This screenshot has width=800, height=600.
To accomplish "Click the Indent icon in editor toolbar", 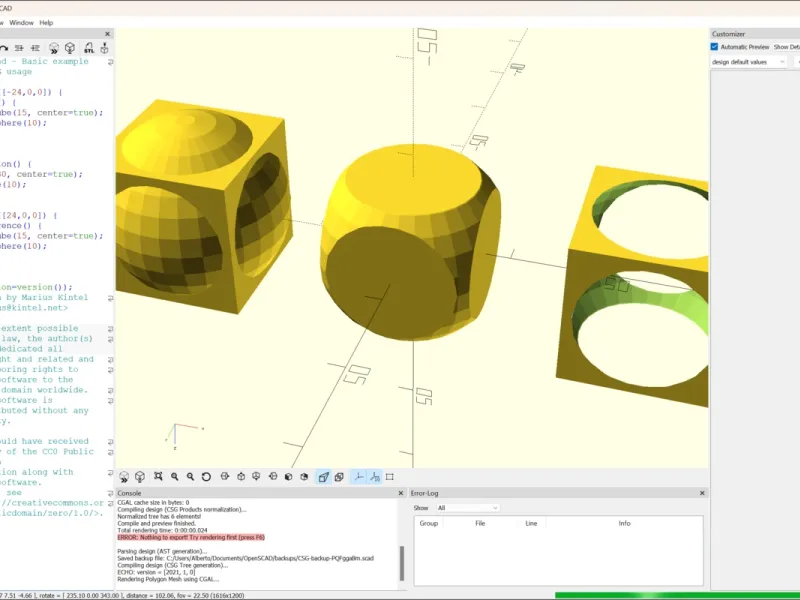I will [x=35, y=48].
